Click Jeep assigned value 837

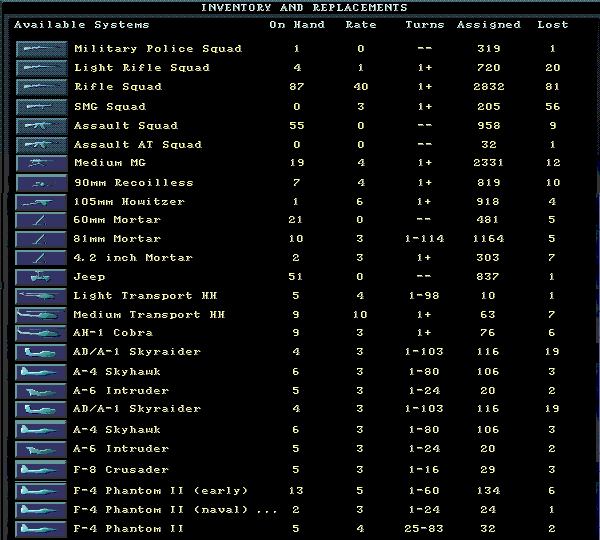coord(488,277)
